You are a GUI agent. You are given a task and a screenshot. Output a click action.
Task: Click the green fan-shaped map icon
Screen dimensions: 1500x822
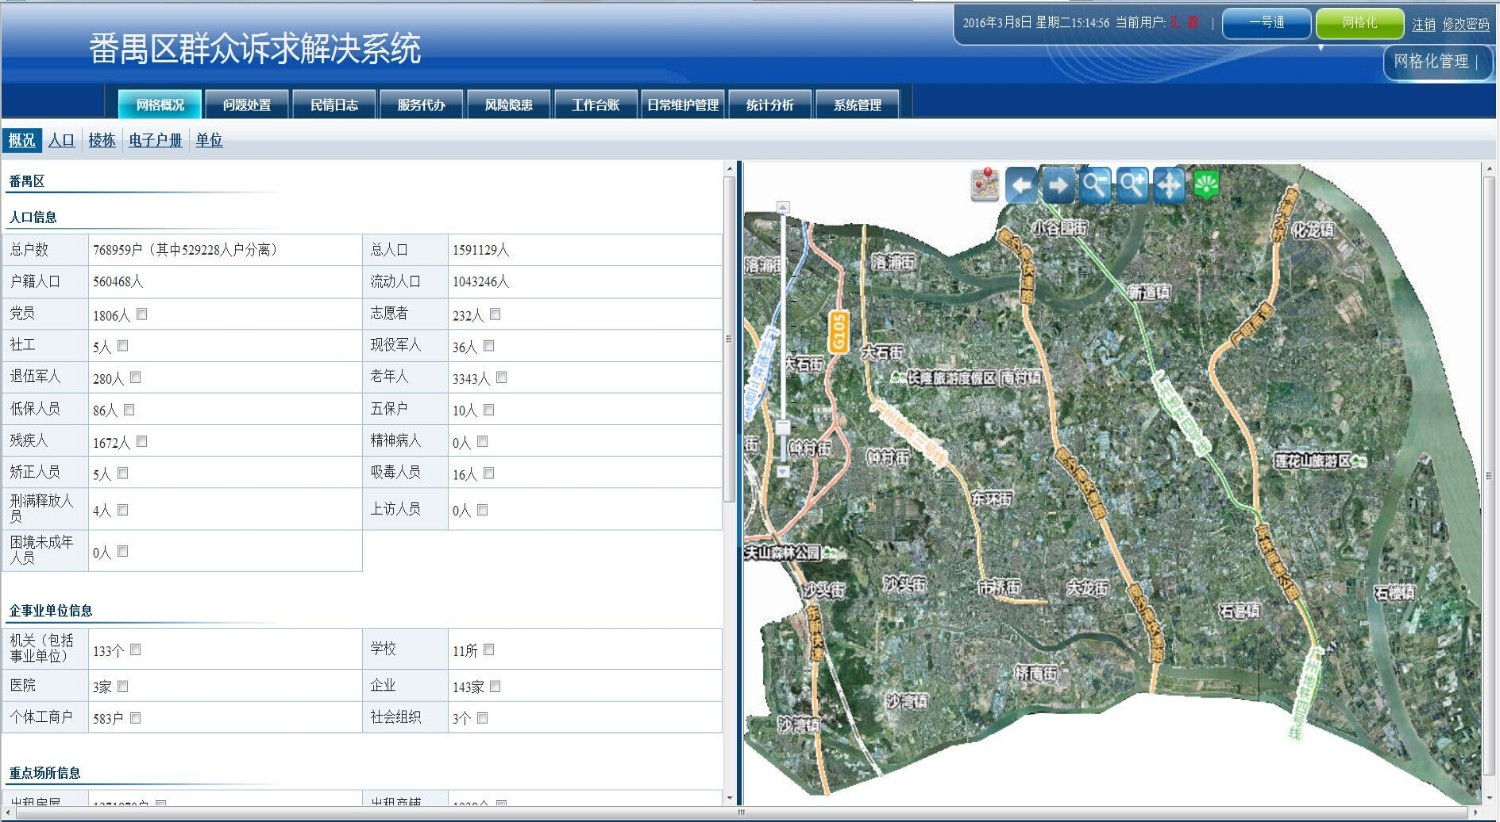[x=1207, y=185]
